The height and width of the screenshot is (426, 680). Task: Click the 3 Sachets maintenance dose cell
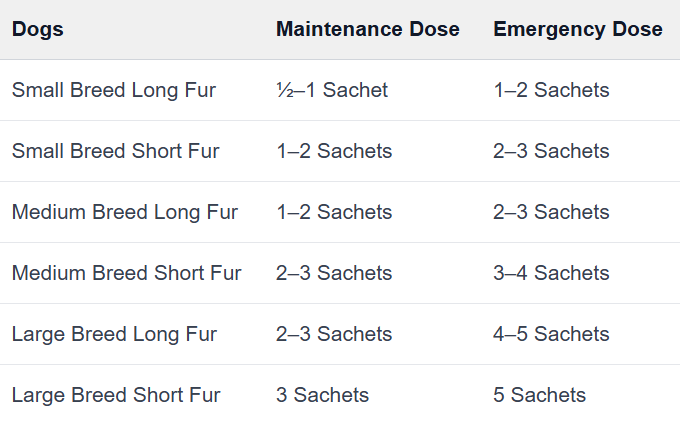322,395
